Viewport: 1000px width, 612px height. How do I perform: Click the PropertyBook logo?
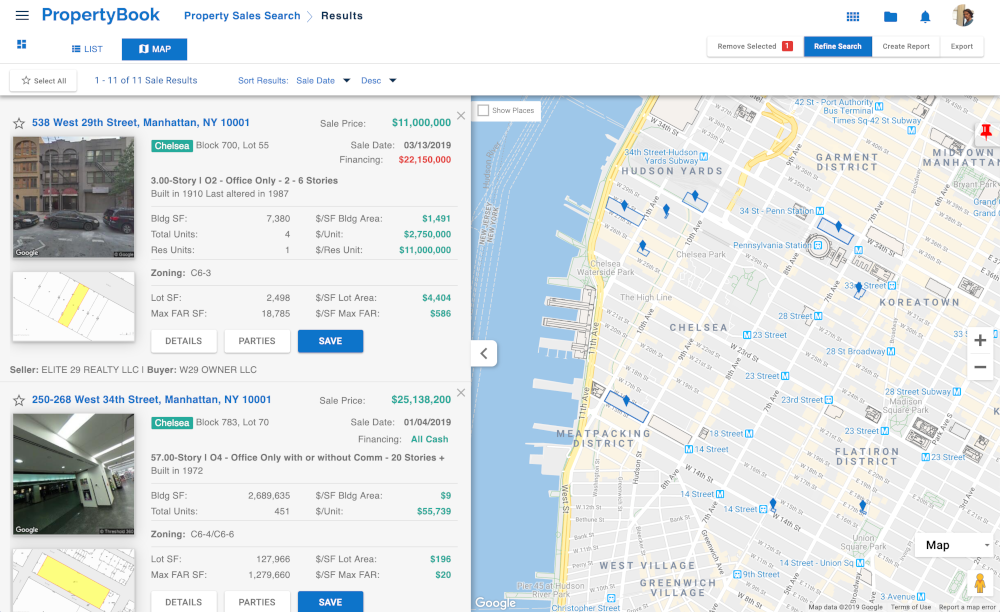101,15
